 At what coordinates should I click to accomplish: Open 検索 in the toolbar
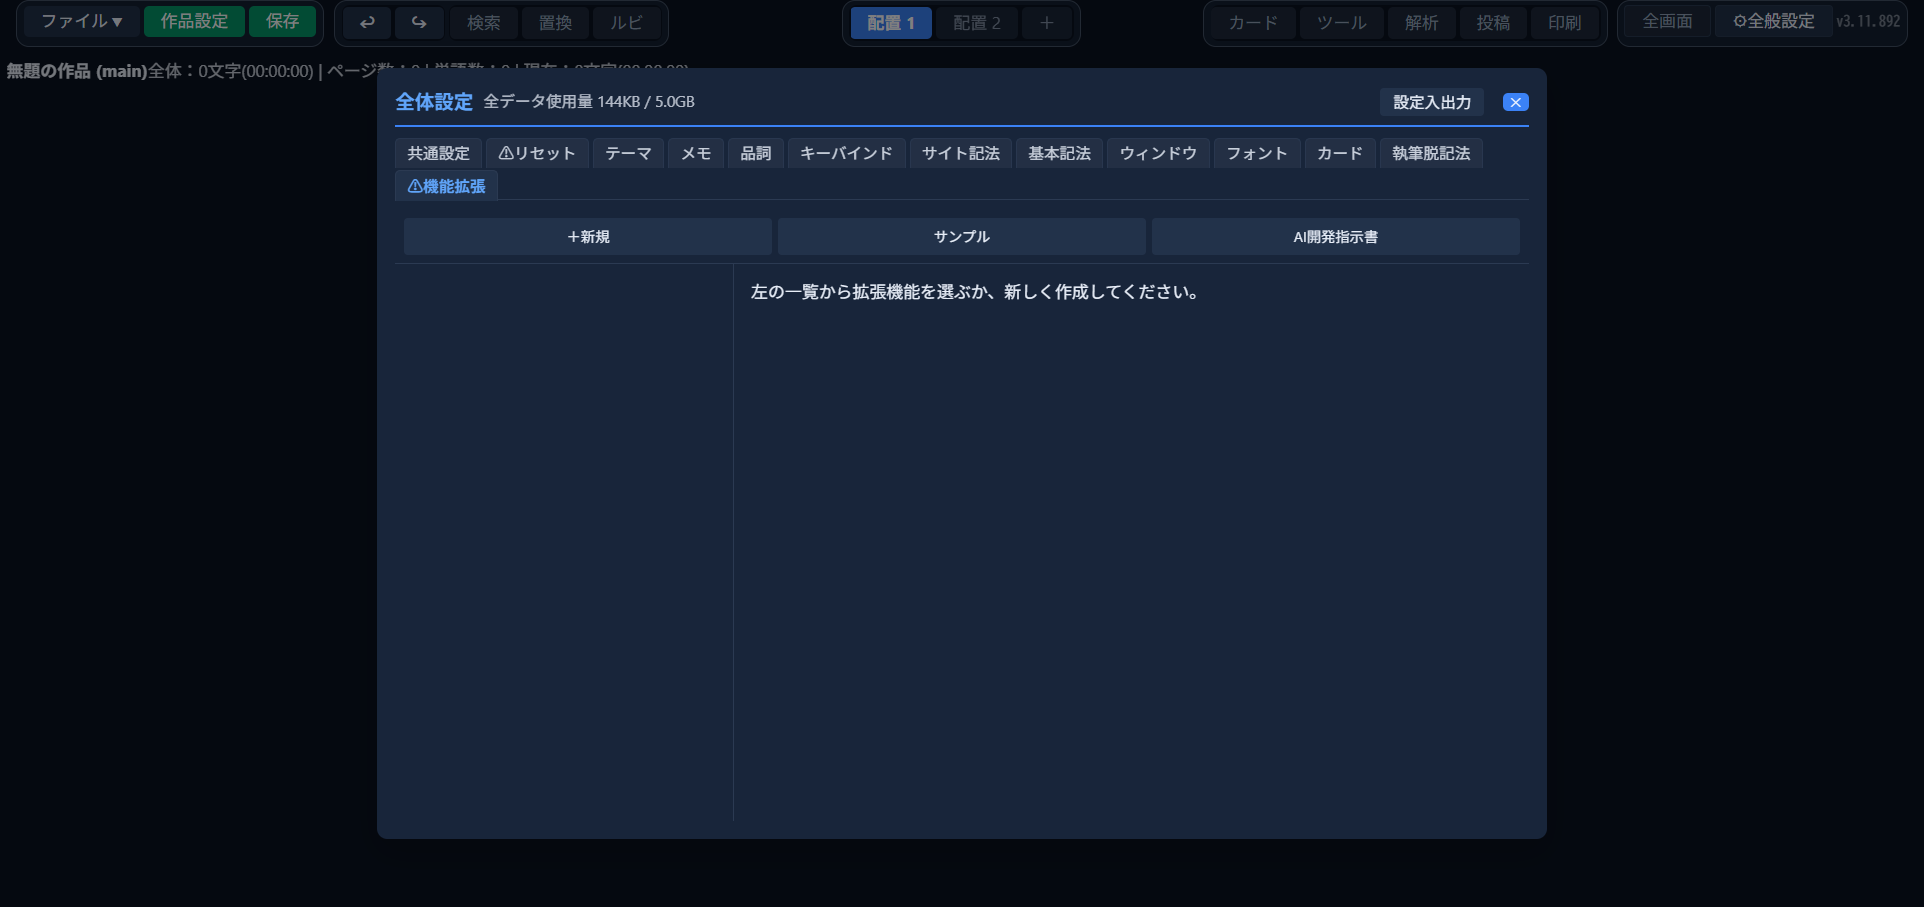(x=483, y=22)
